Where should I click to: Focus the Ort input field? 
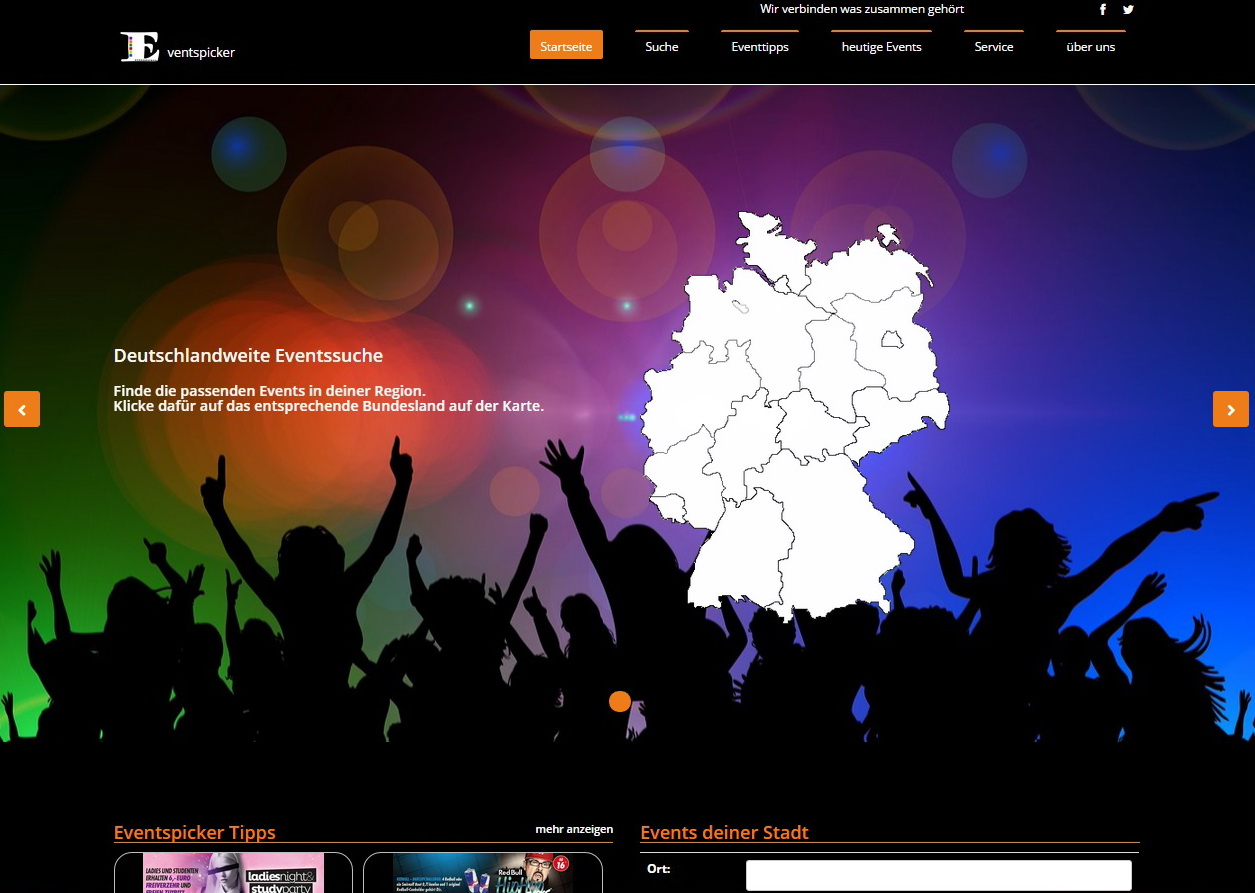(x=938, y=875)
